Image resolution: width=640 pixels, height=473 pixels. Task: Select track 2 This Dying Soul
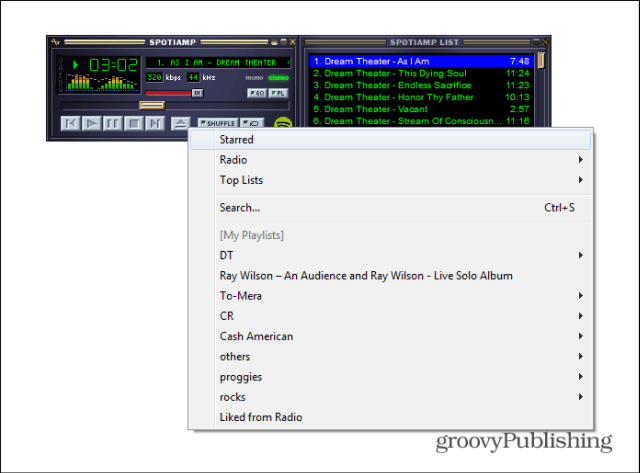(x=421, y=73)
